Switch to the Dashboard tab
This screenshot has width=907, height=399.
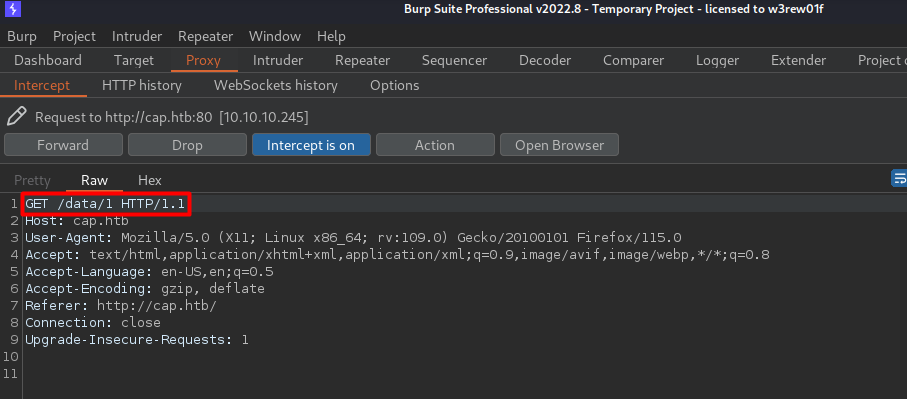click(47, 61)
